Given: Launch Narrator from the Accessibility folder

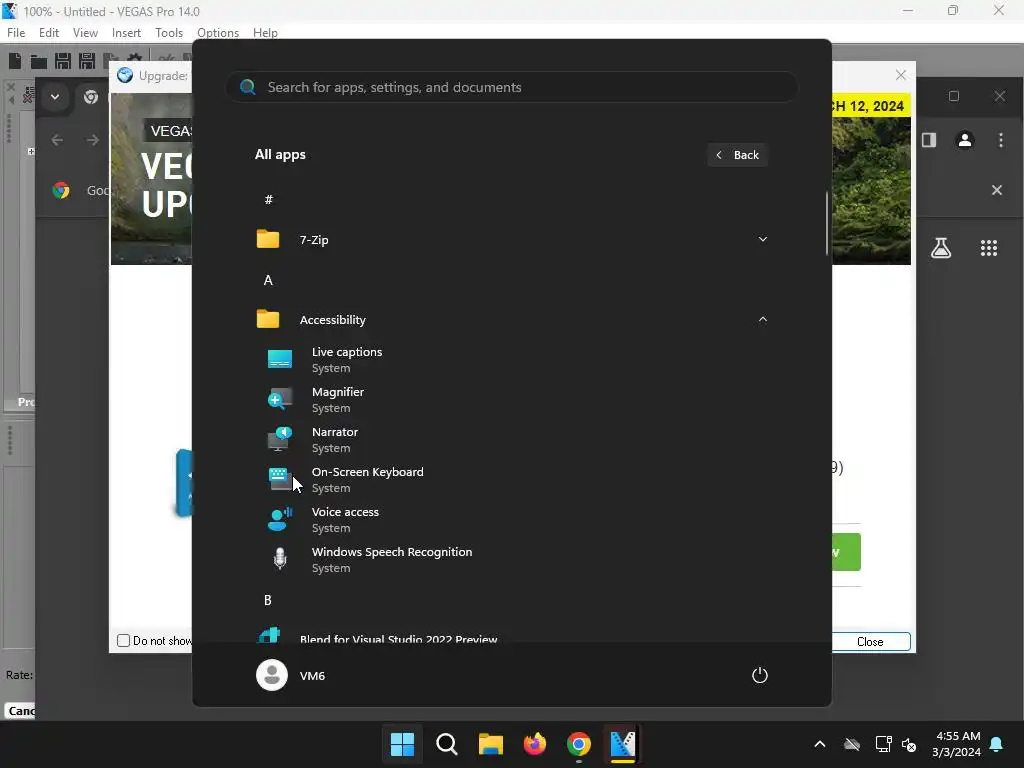Looking at the screenshot, I should click(512, 440).
